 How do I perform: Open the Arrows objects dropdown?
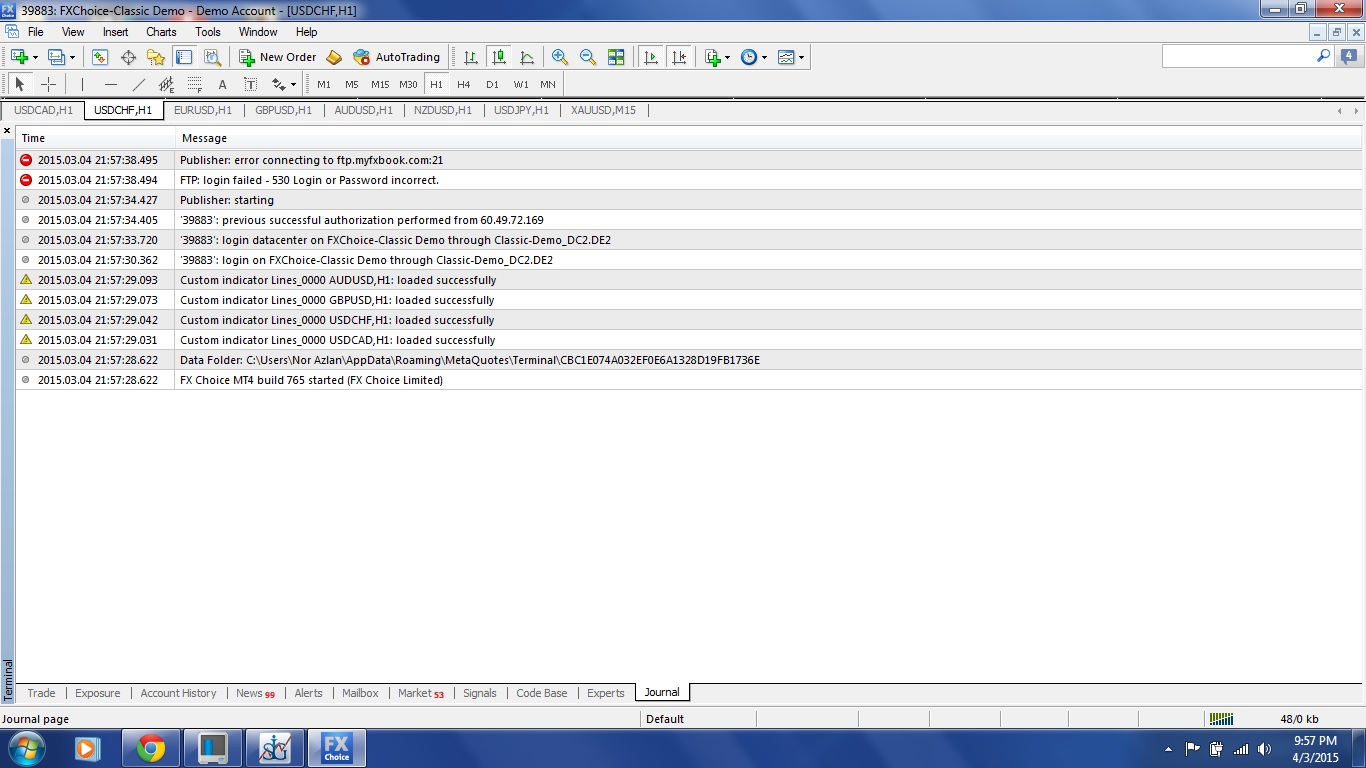pyautogui.click(x=284, y=84)
